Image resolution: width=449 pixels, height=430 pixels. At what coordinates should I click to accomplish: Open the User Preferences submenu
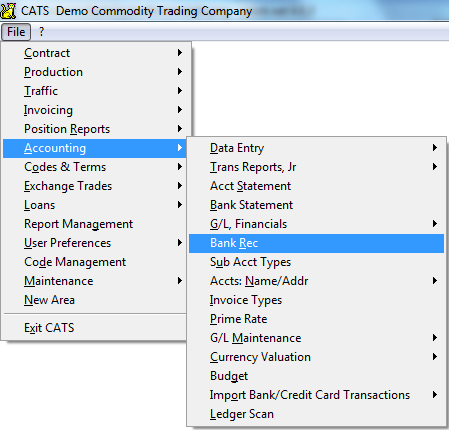point(94,243)
